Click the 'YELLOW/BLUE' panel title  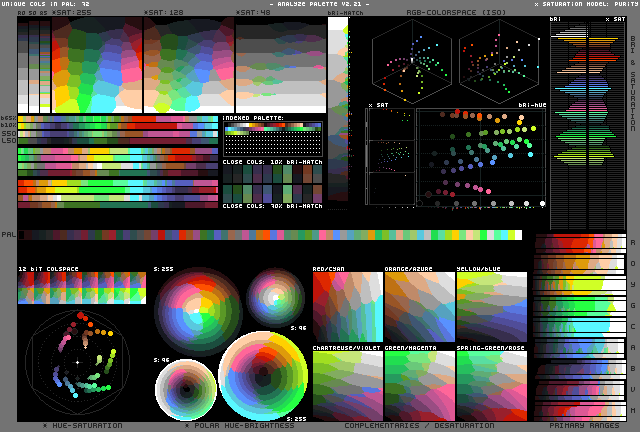(x=478, y=269)
